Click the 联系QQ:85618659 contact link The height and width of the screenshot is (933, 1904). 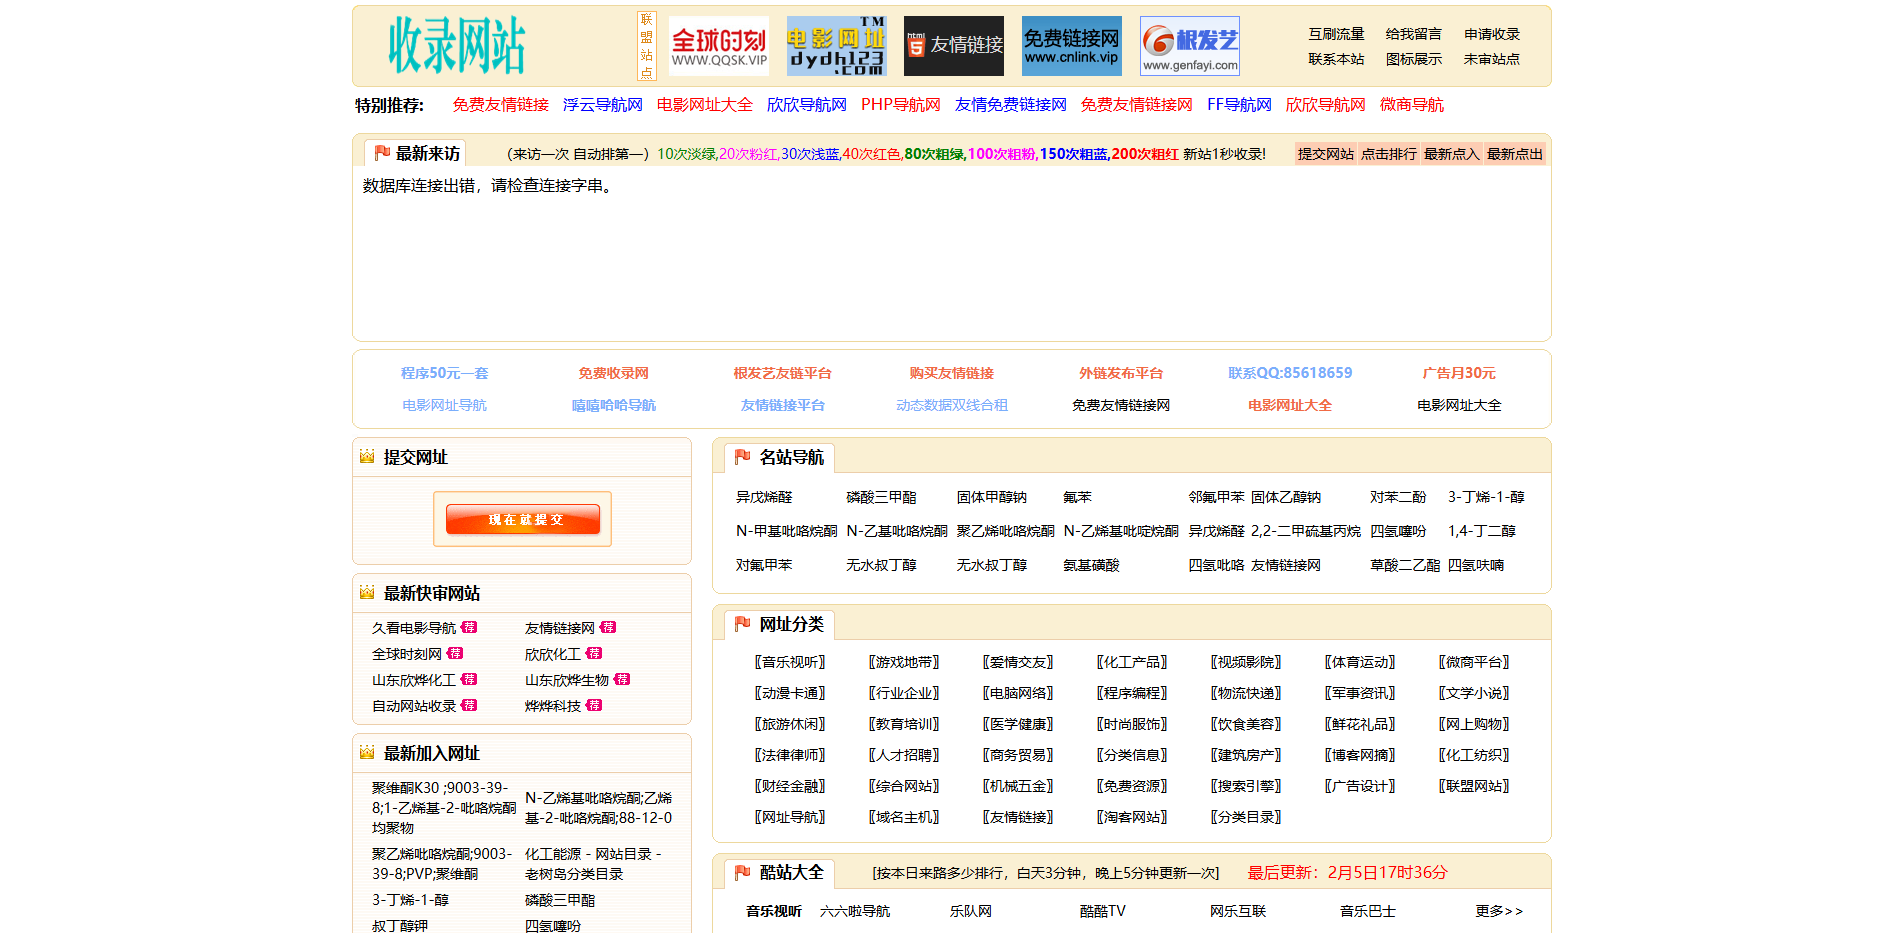1289,372
